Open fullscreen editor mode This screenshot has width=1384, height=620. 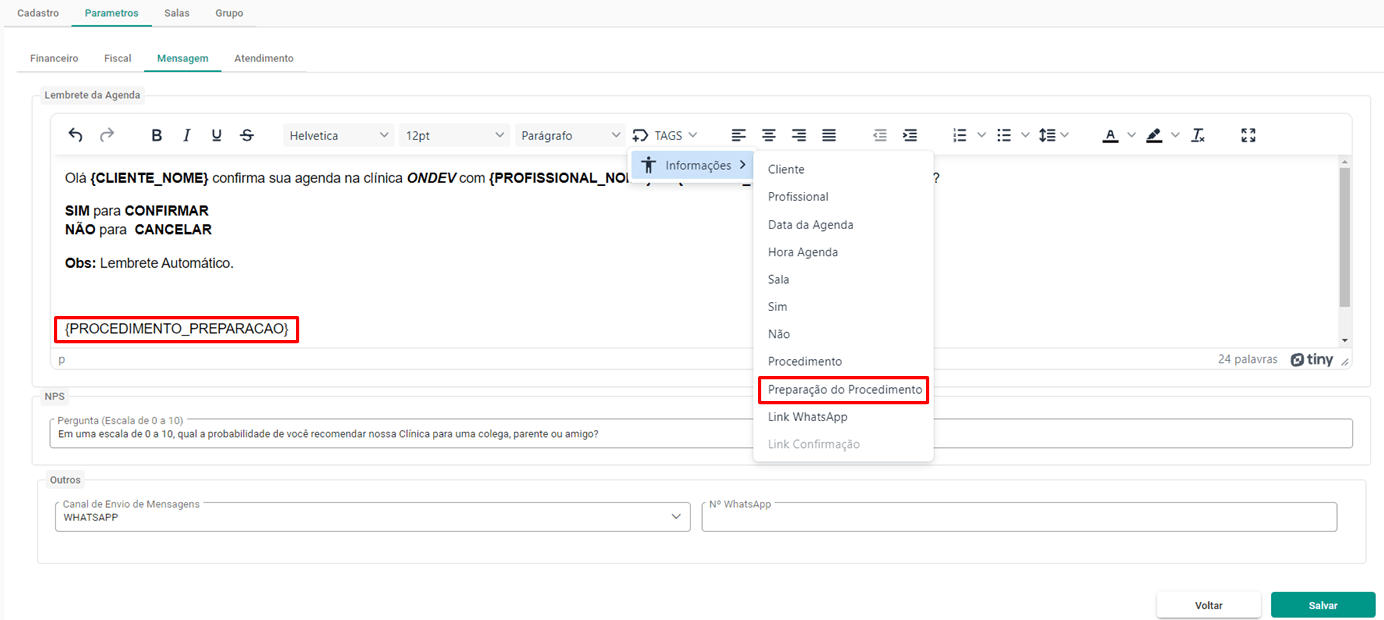click(1248, 135)
